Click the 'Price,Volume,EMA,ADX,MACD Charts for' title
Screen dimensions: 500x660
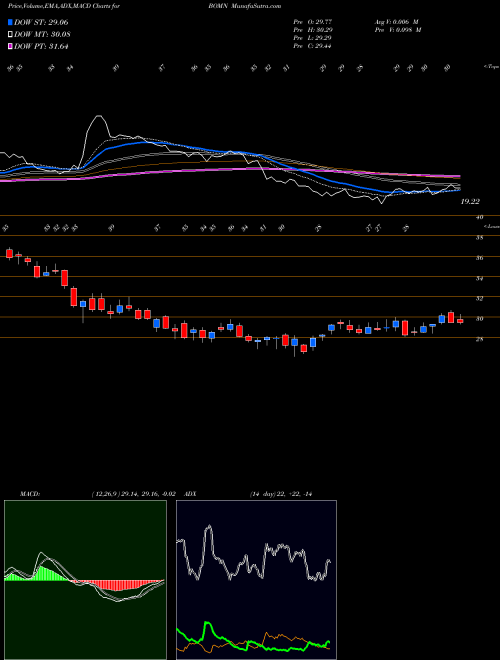[64, 6]
